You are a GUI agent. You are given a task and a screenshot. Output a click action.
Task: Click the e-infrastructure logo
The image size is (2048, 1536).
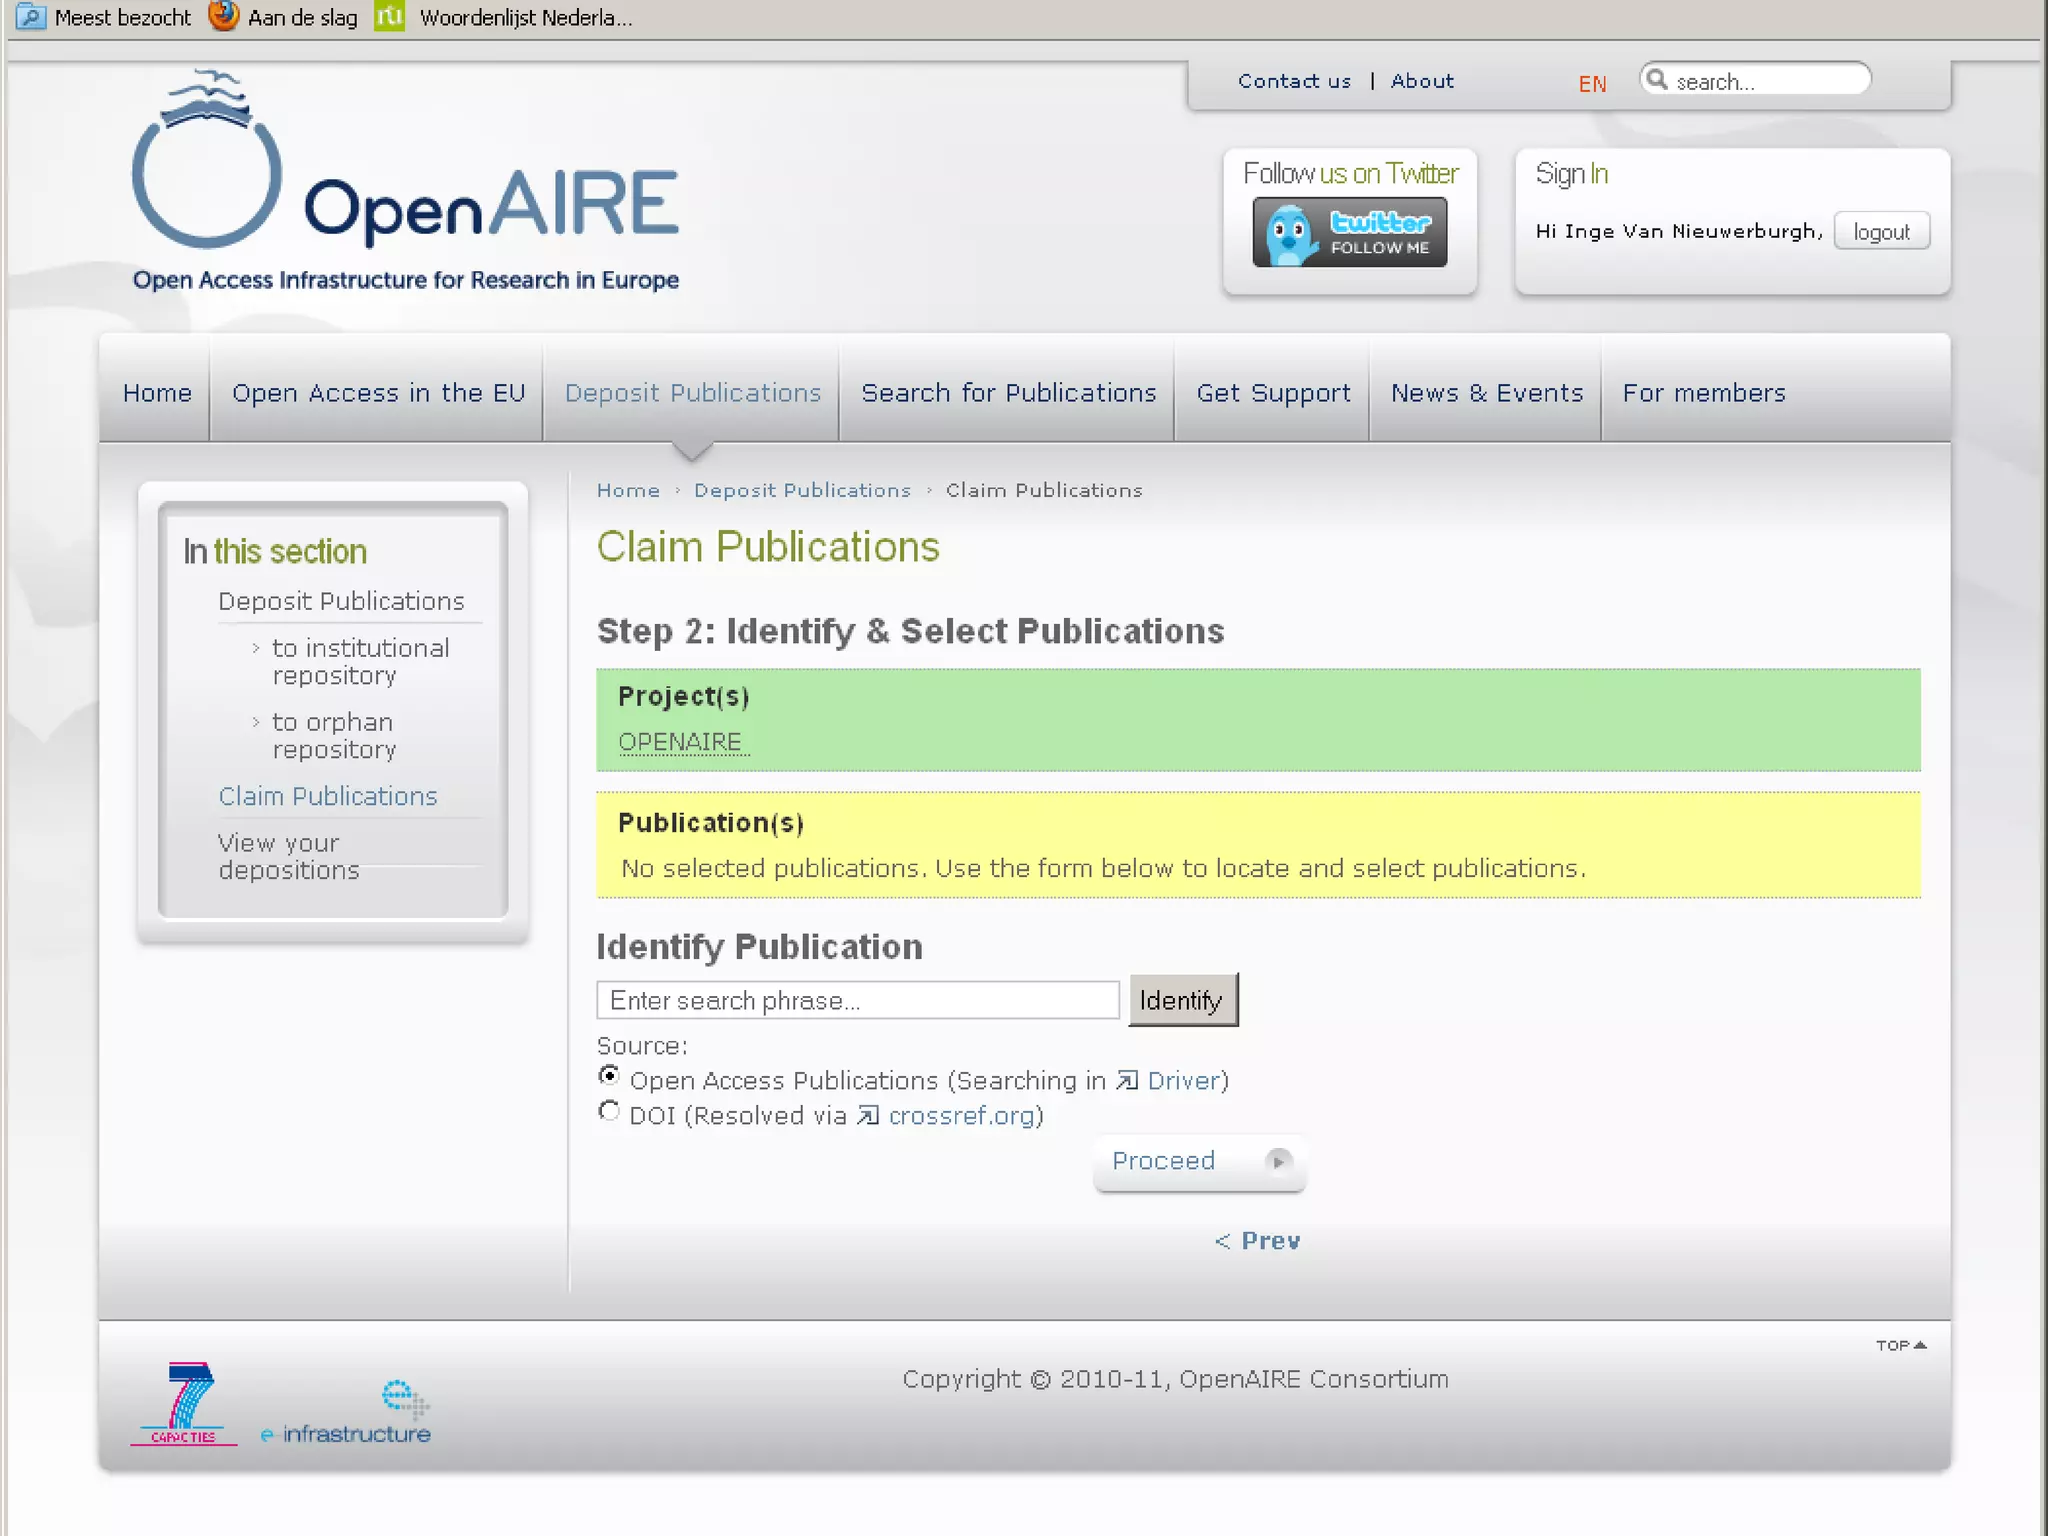(x=346, y=1412)
